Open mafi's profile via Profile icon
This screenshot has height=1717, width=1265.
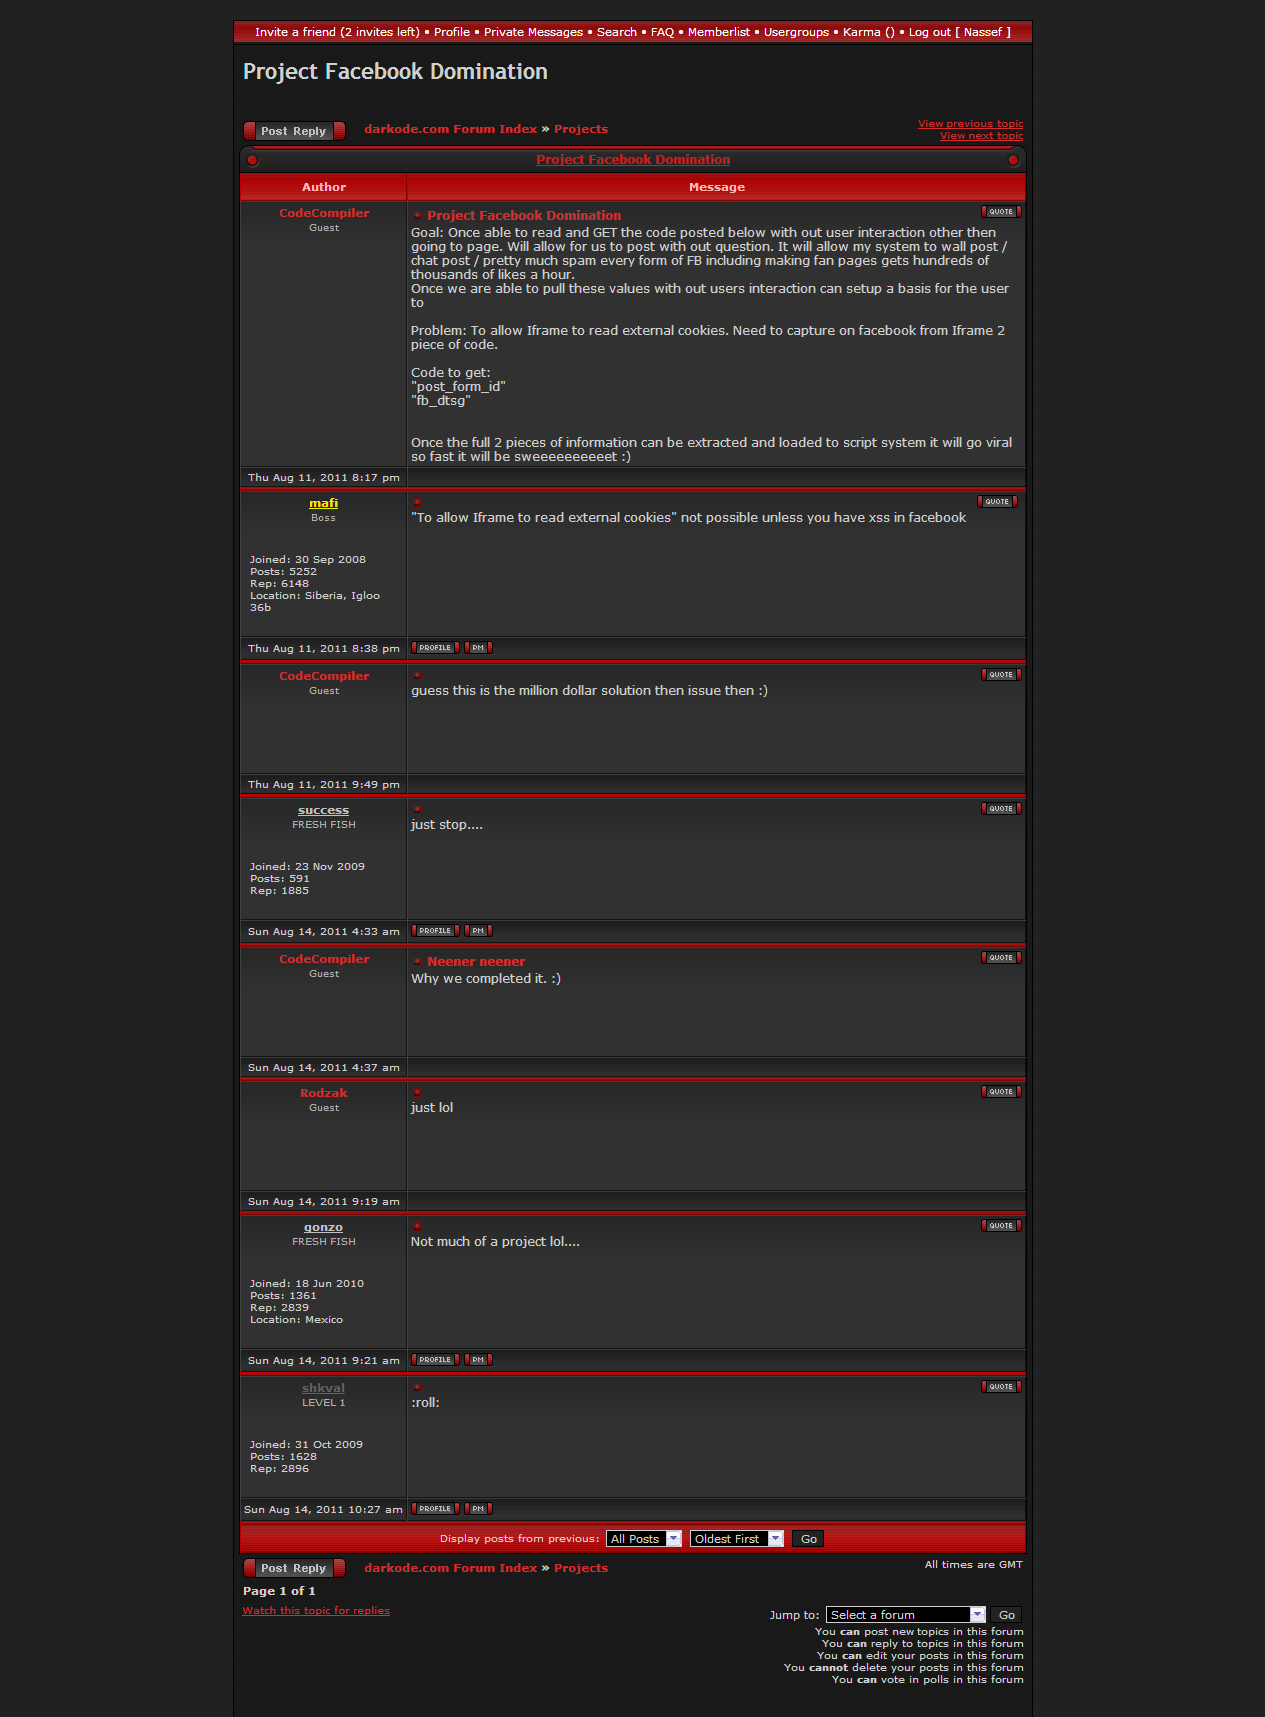coord(435,648)
